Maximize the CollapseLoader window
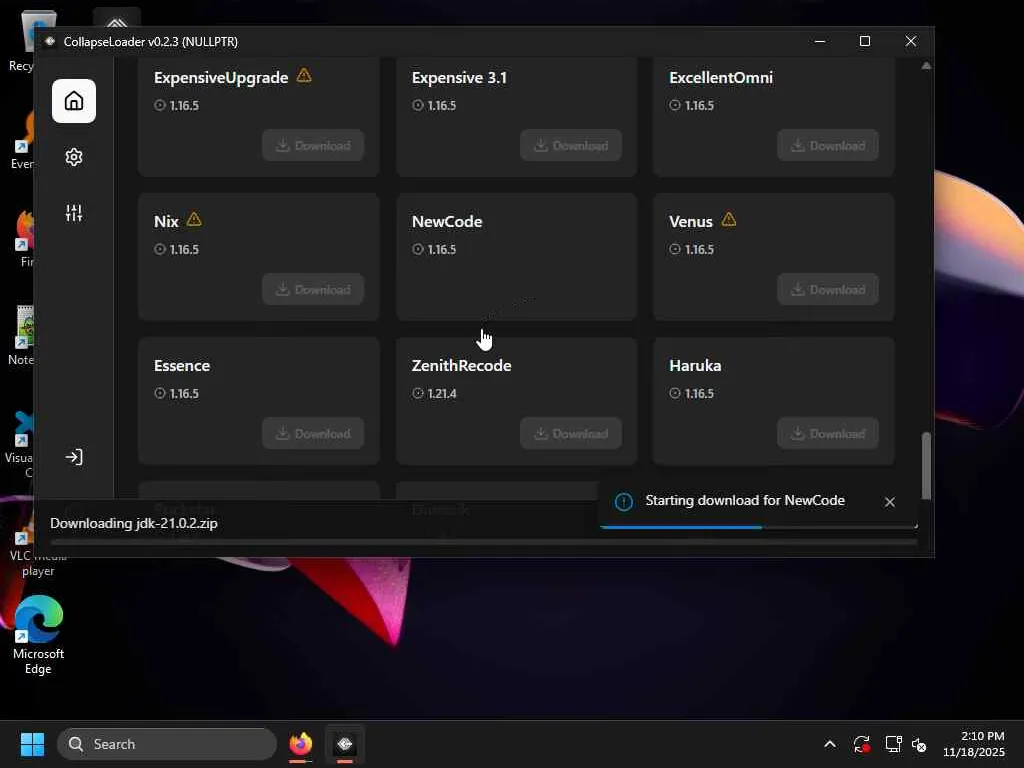 (x=865, y=41)
